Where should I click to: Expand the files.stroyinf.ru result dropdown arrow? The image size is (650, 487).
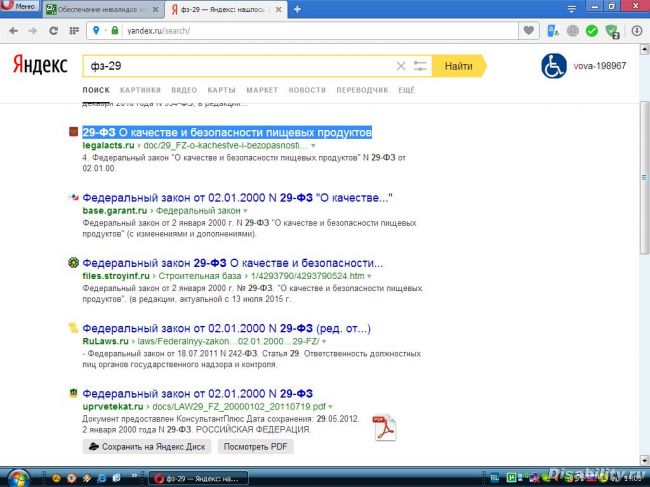[369, 276]
